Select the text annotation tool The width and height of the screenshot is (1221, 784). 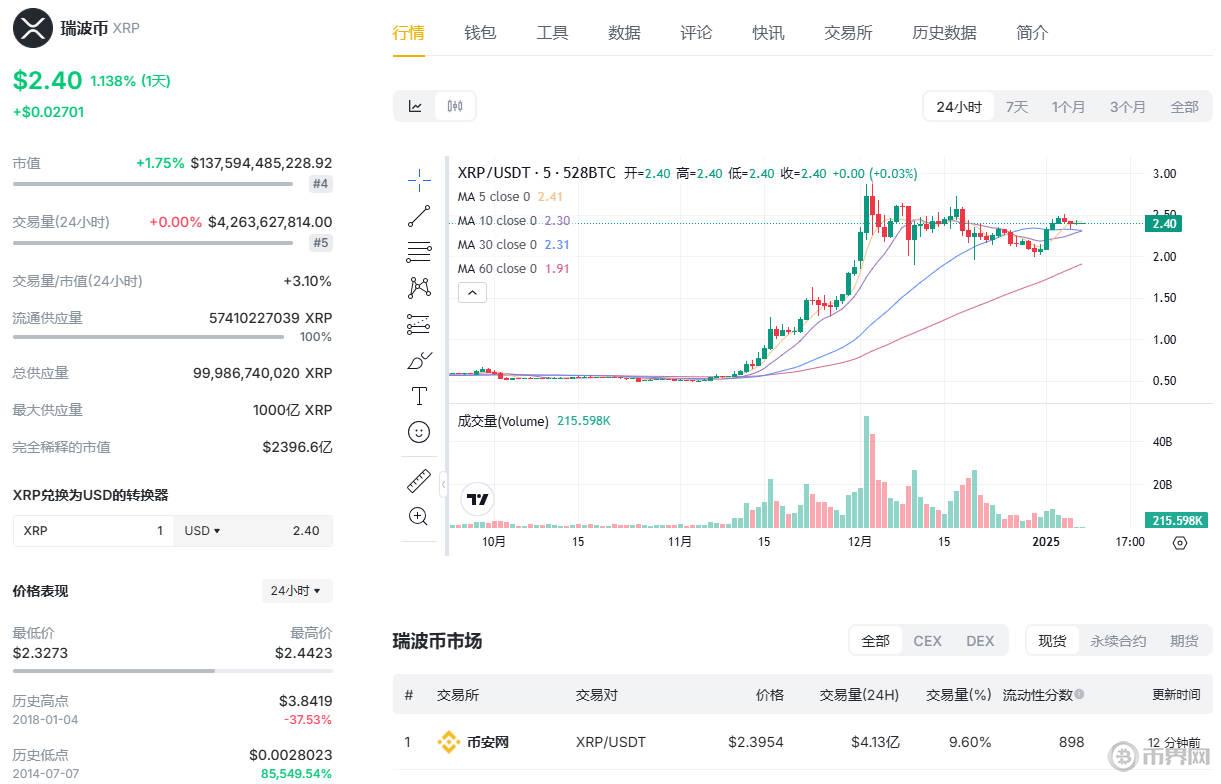(x=419, y=394)
